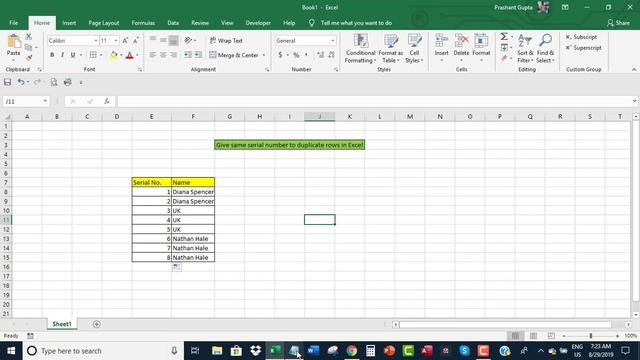Image resolution: width=640 pixels, height=360 pixels.
Task: Apply Subscript from Custom Group
Action: click(581, 37)
